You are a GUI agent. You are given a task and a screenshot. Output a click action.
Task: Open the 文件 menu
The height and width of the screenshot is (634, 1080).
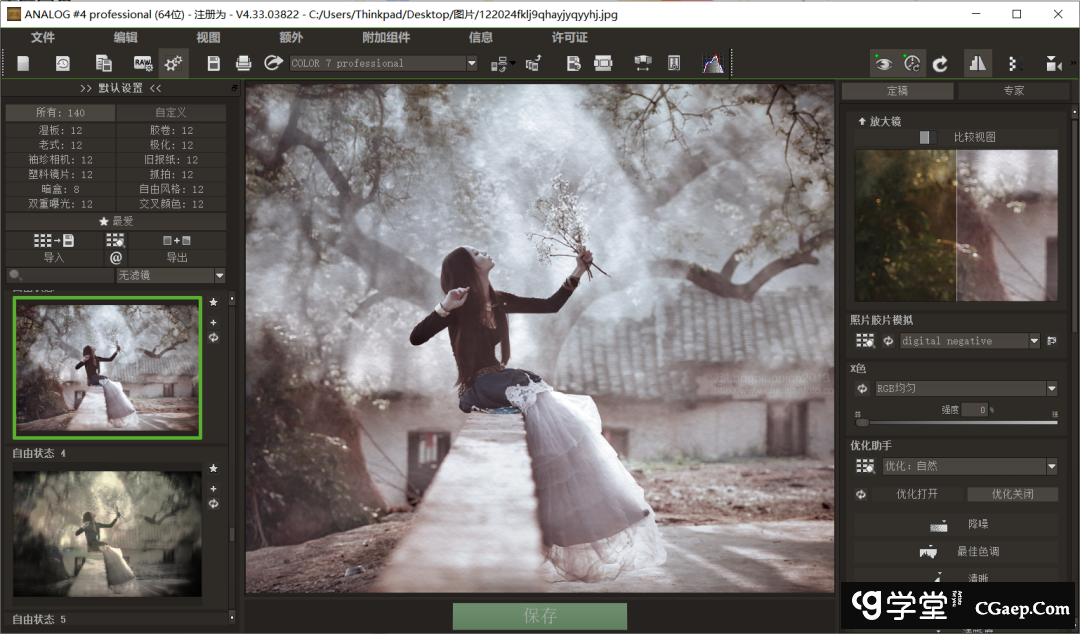[43, 37]
